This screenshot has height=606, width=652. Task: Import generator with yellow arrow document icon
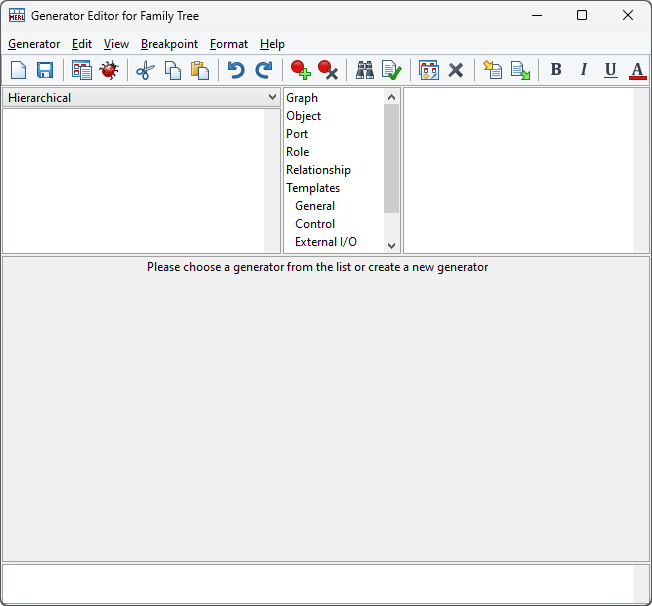pyautogui.click(x=493, y=70)
